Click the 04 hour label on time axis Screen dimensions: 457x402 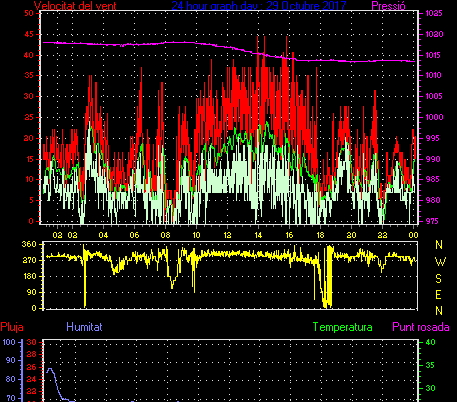[103, 235]
